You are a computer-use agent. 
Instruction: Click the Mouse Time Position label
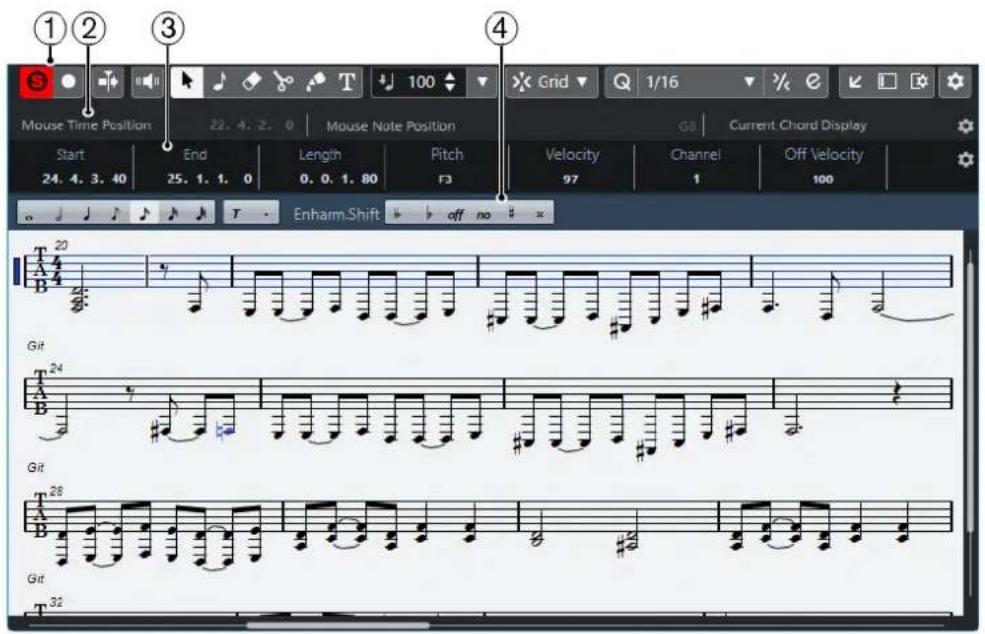point(86,125)
